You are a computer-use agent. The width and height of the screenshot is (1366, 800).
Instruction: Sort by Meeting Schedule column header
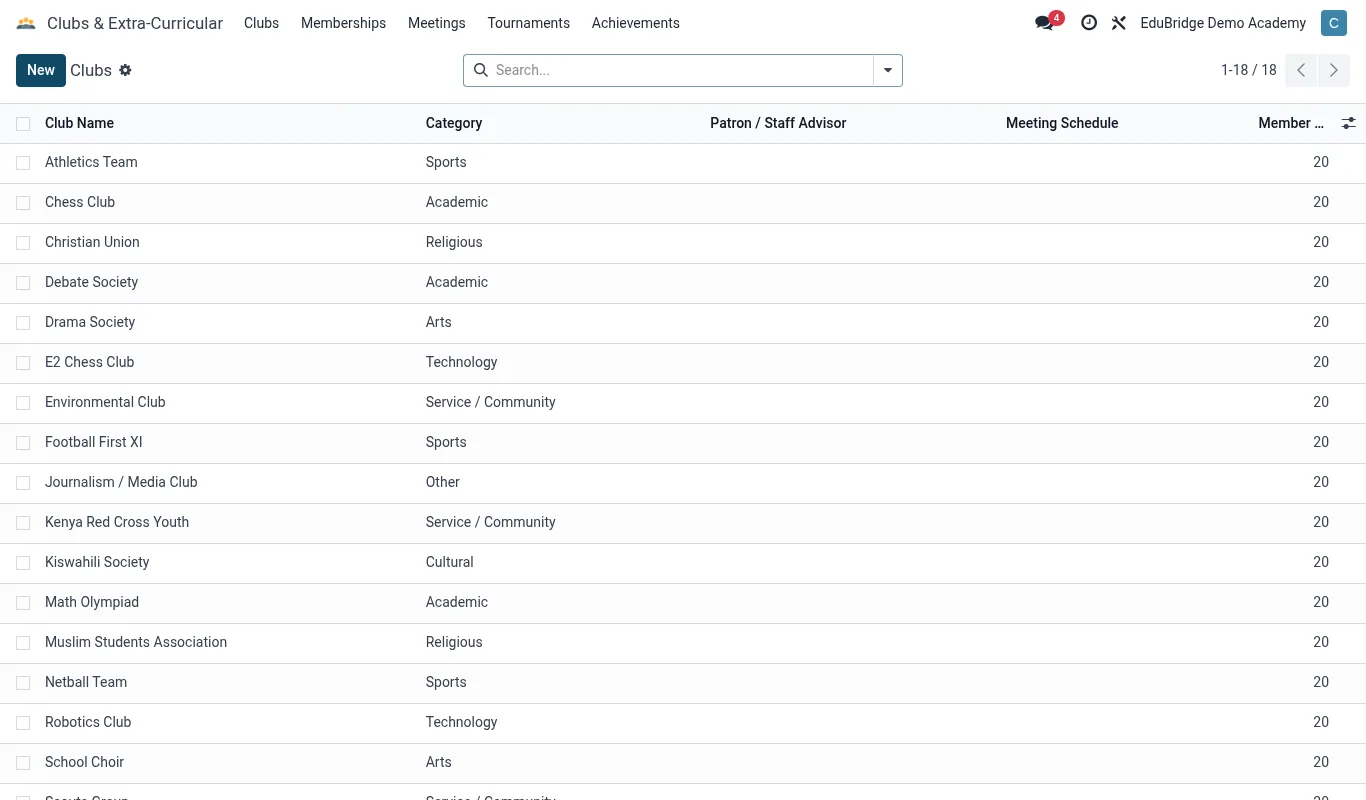click(1062, 123)
